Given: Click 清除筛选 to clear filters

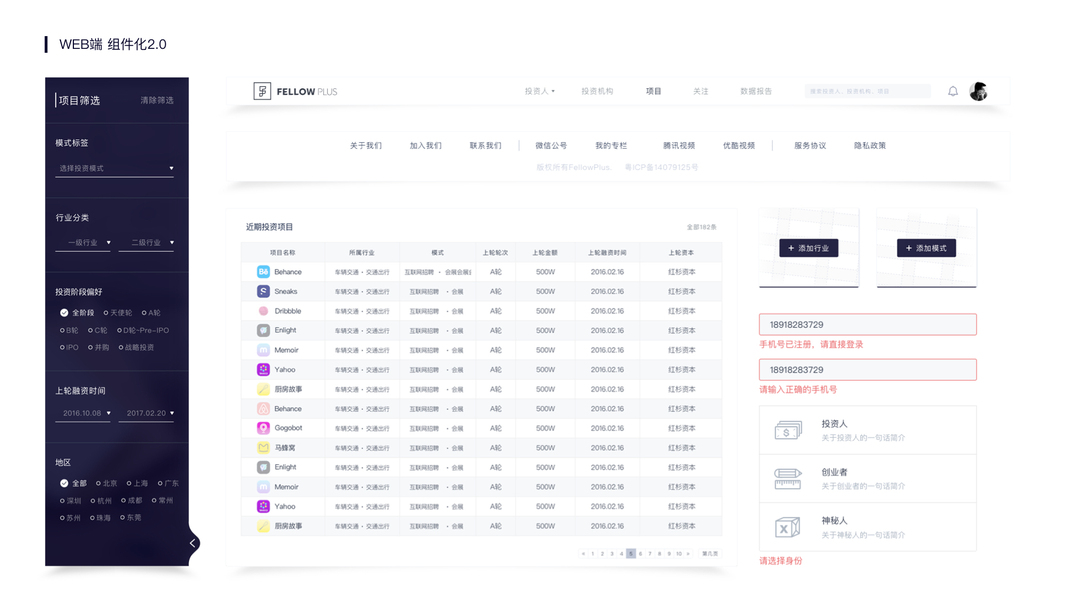Looking at the screenshot, I should [x=157, y=100].
